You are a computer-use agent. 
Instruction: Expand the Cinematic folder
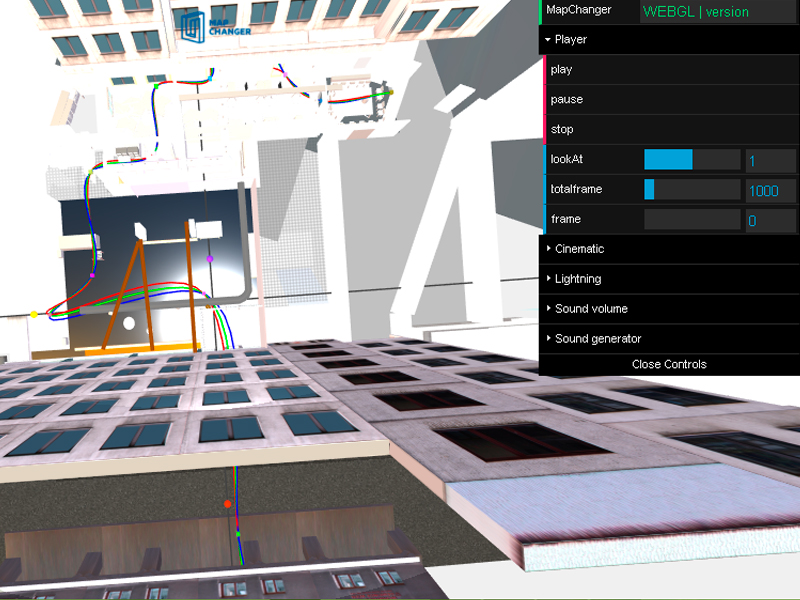(669, 249)
